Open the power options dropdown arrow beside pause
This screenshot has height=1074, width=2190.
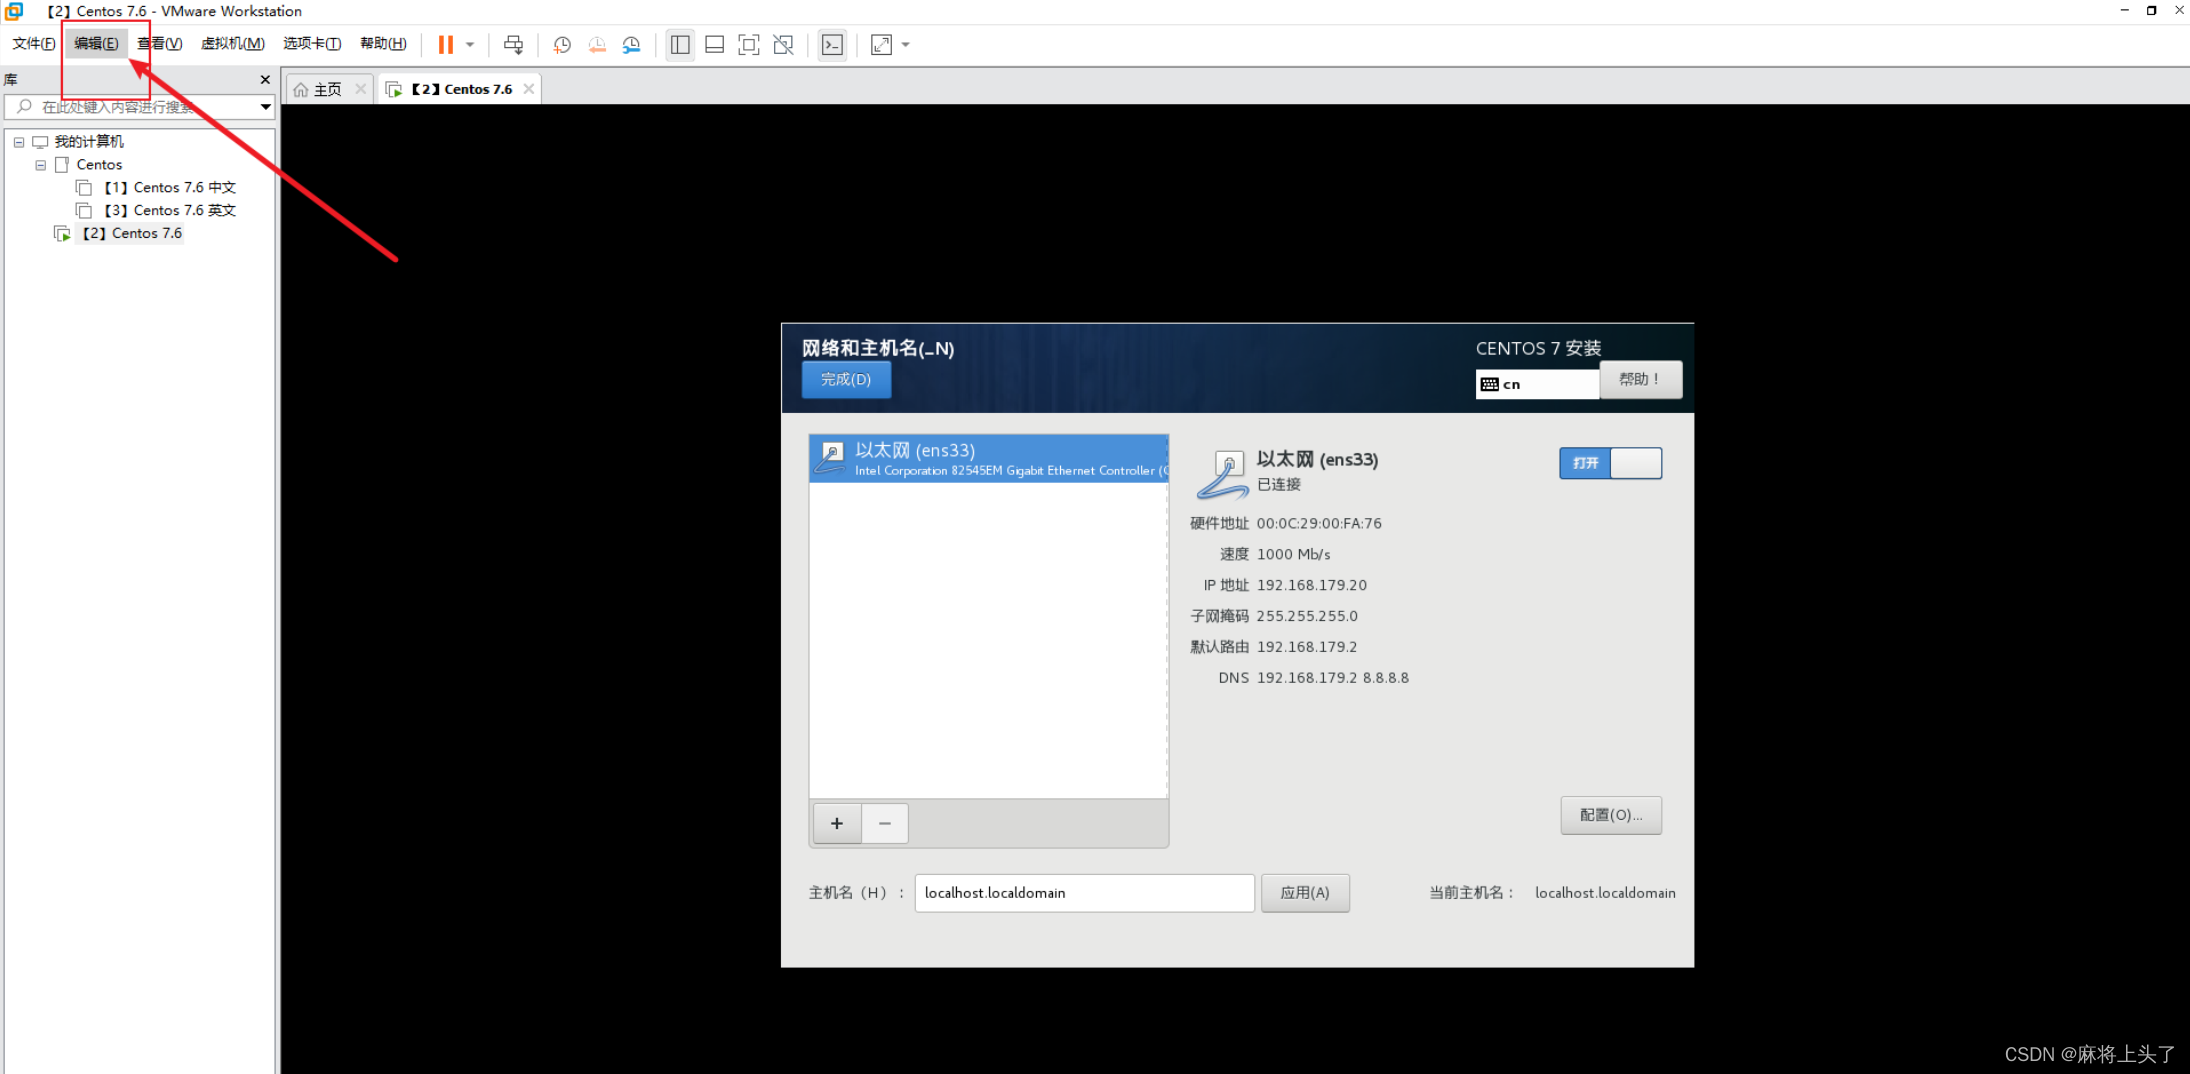point(470,45)
